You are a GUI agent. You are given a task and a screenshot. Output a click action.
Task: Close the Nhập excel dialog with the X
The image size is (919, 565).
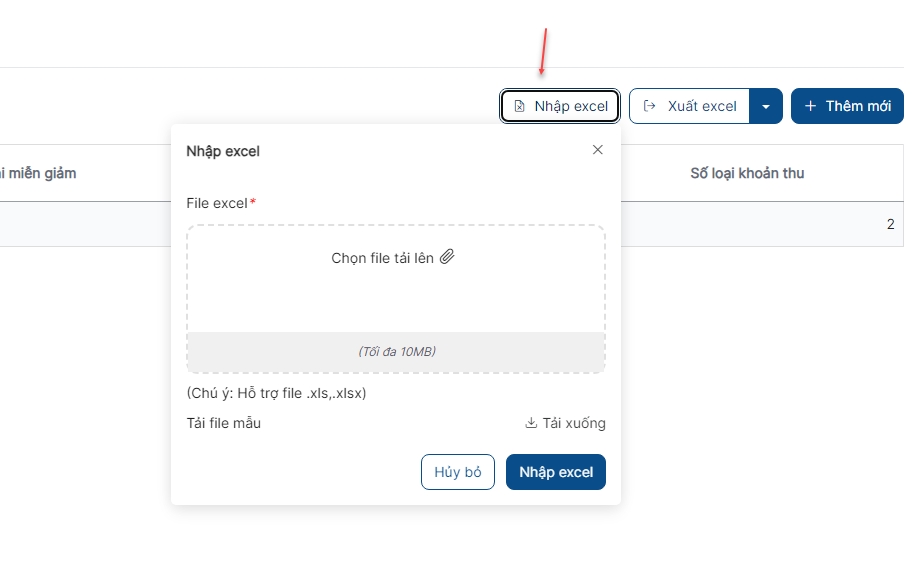point(597,150)
